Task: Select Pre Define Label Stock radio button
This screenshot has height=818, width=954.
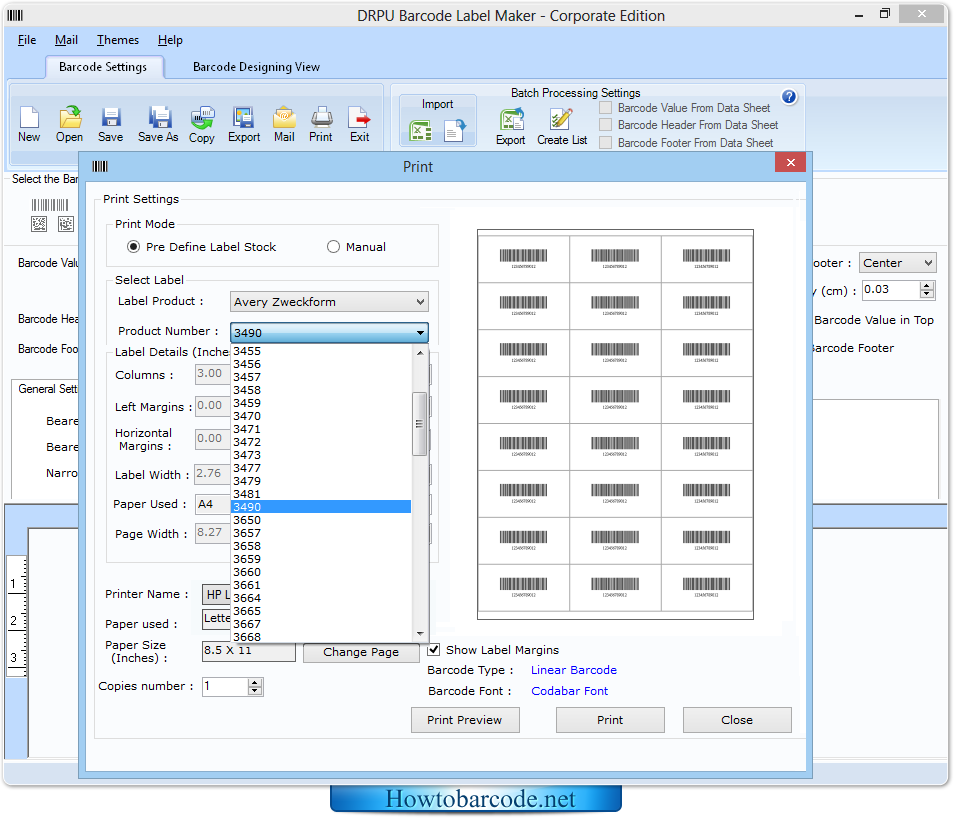Action: [x=133, y=246]
